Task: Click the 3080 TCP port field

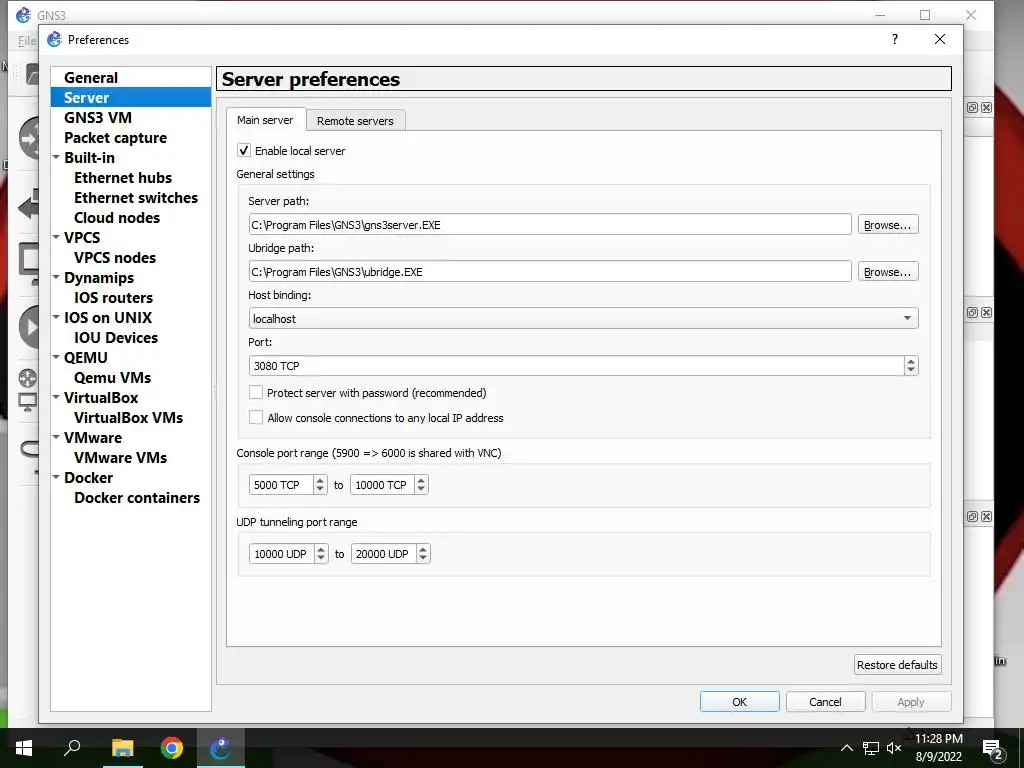Action: point(577,366)
